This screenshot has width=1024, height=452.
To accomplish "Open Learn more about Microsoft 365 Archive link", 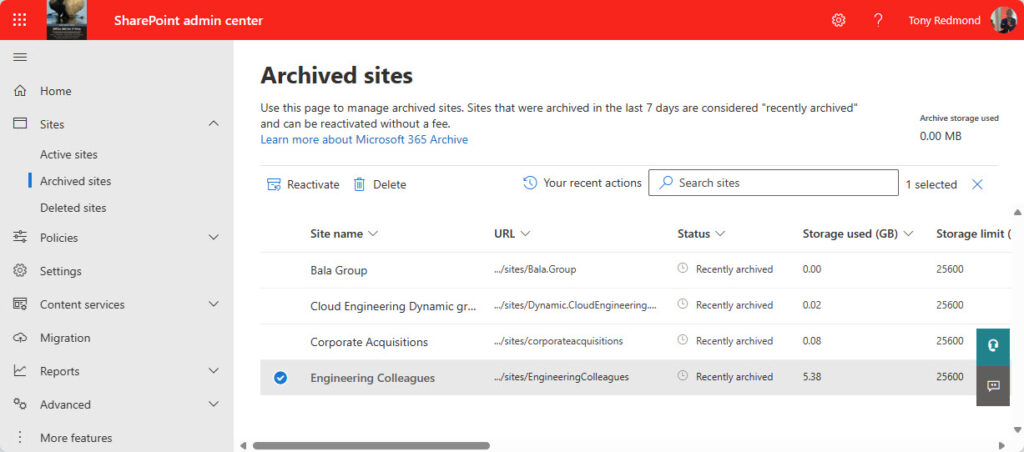I will (364, 139).
